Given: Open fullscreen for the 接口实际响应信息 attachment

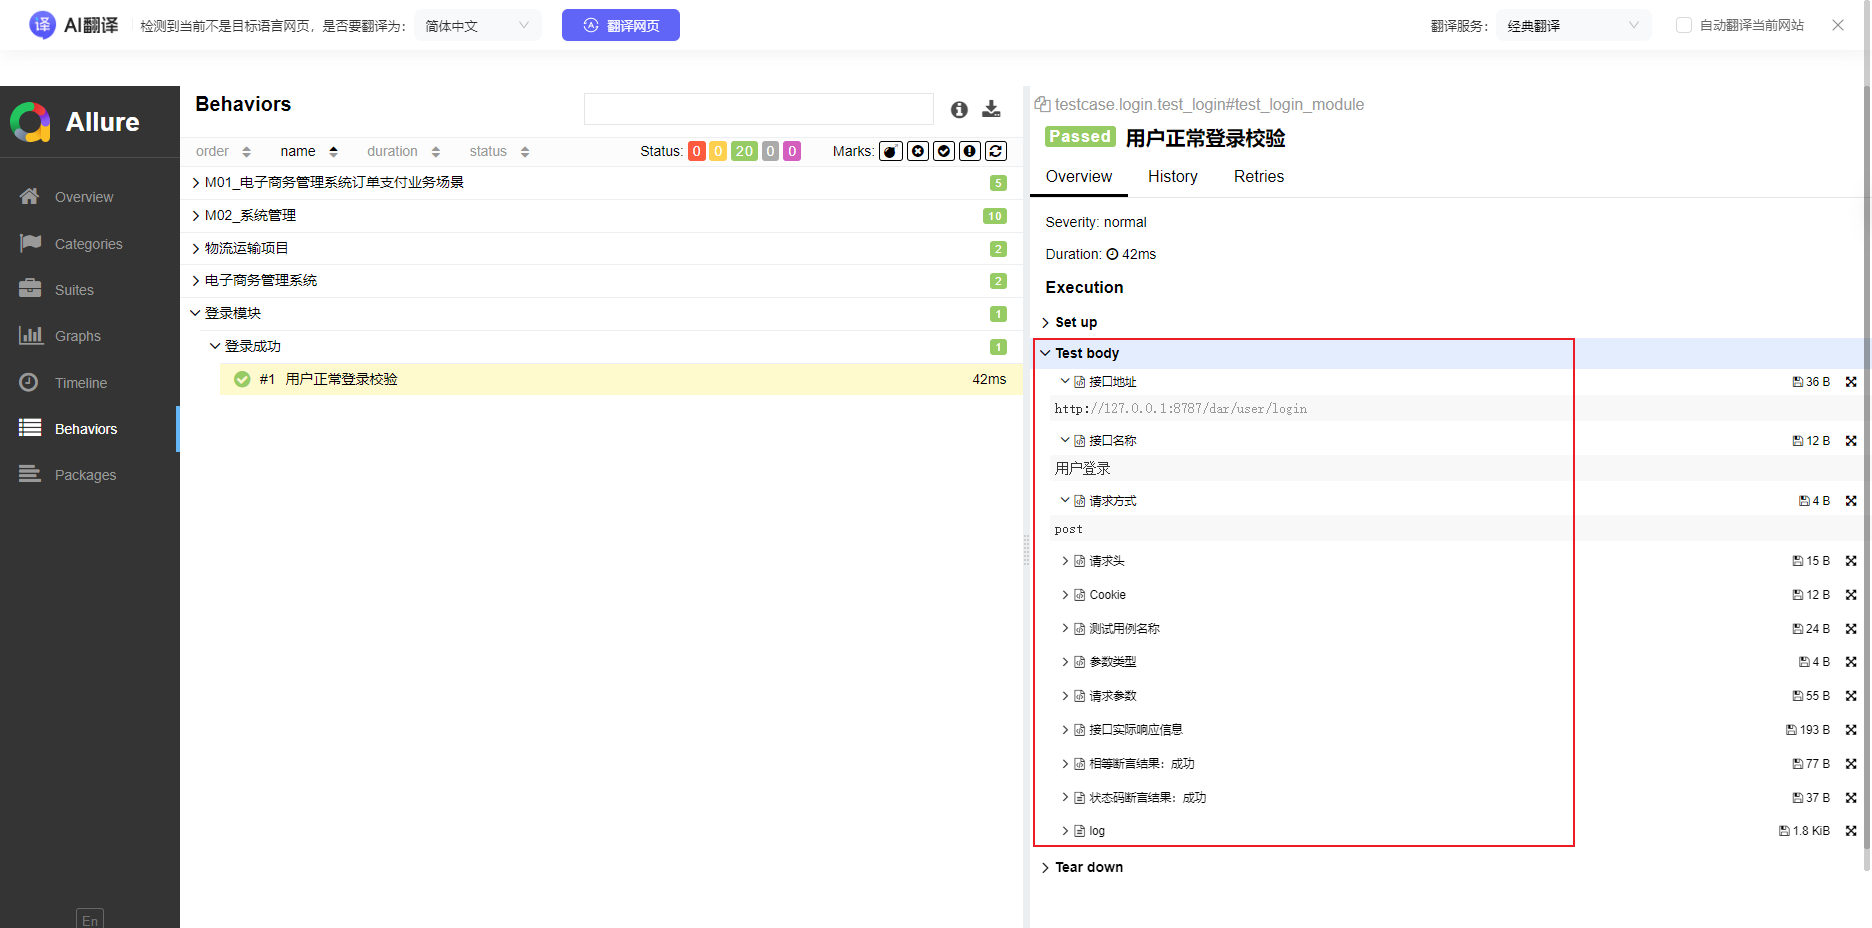Looking at the screenshot, I should coord(1851,730).
